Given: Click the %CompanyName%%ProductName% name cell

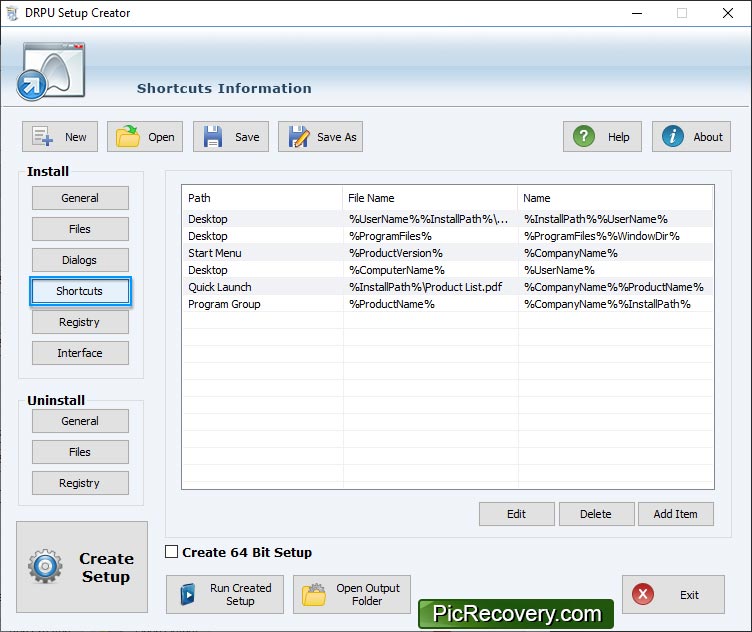Looking at the screenshot, I should (x=614, y=287).
